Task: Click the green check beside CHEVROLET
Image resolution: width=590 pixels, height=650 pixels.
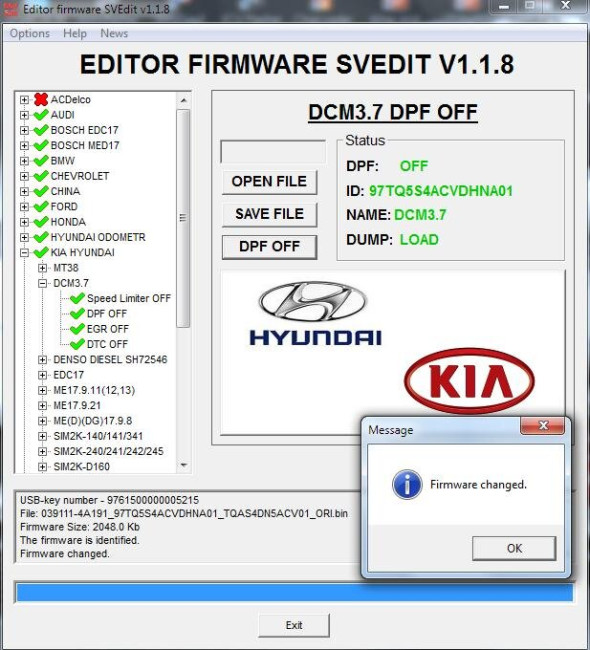Action: click(x=41, y=176)
